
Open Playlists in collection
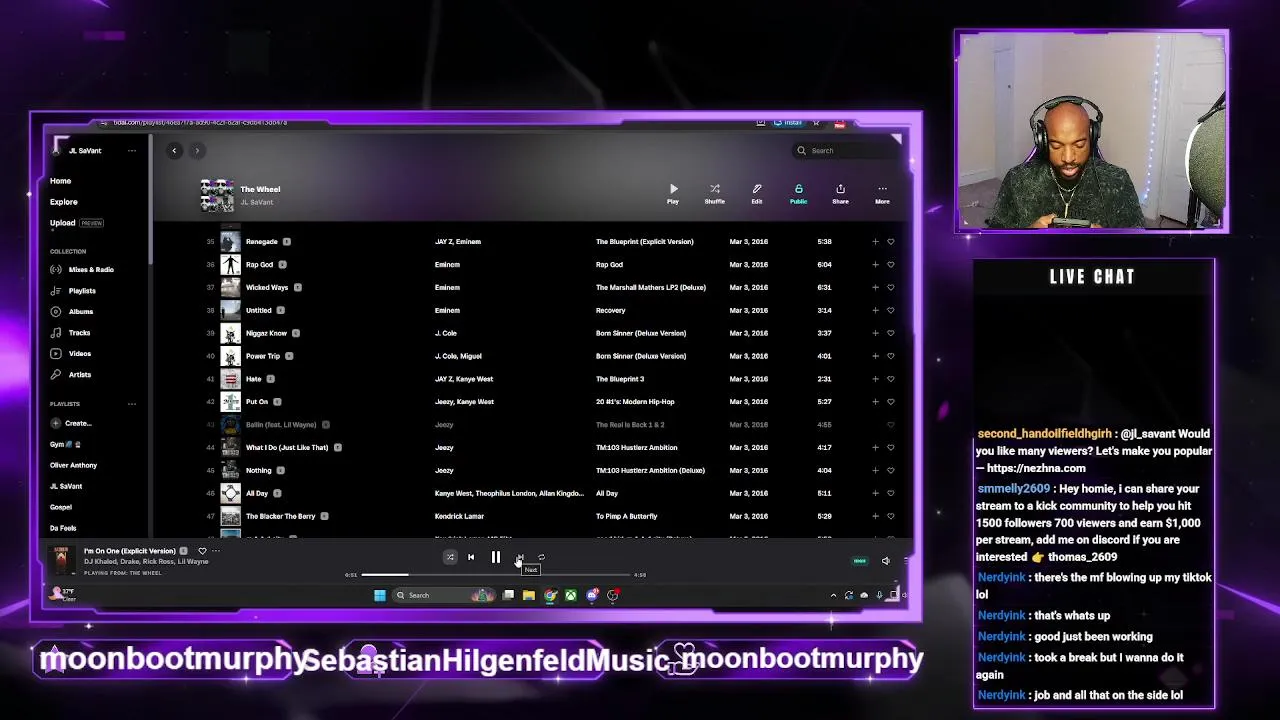tap(73, 291)
